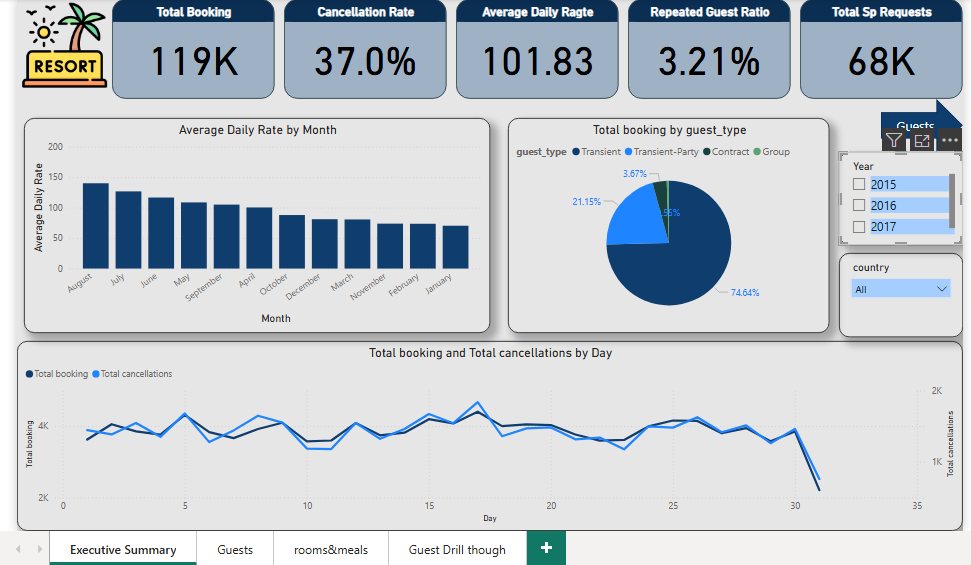Screen dimensions: 971x565
Task: Tick the 2015 year checkbox
Action: tap(859, 185)
